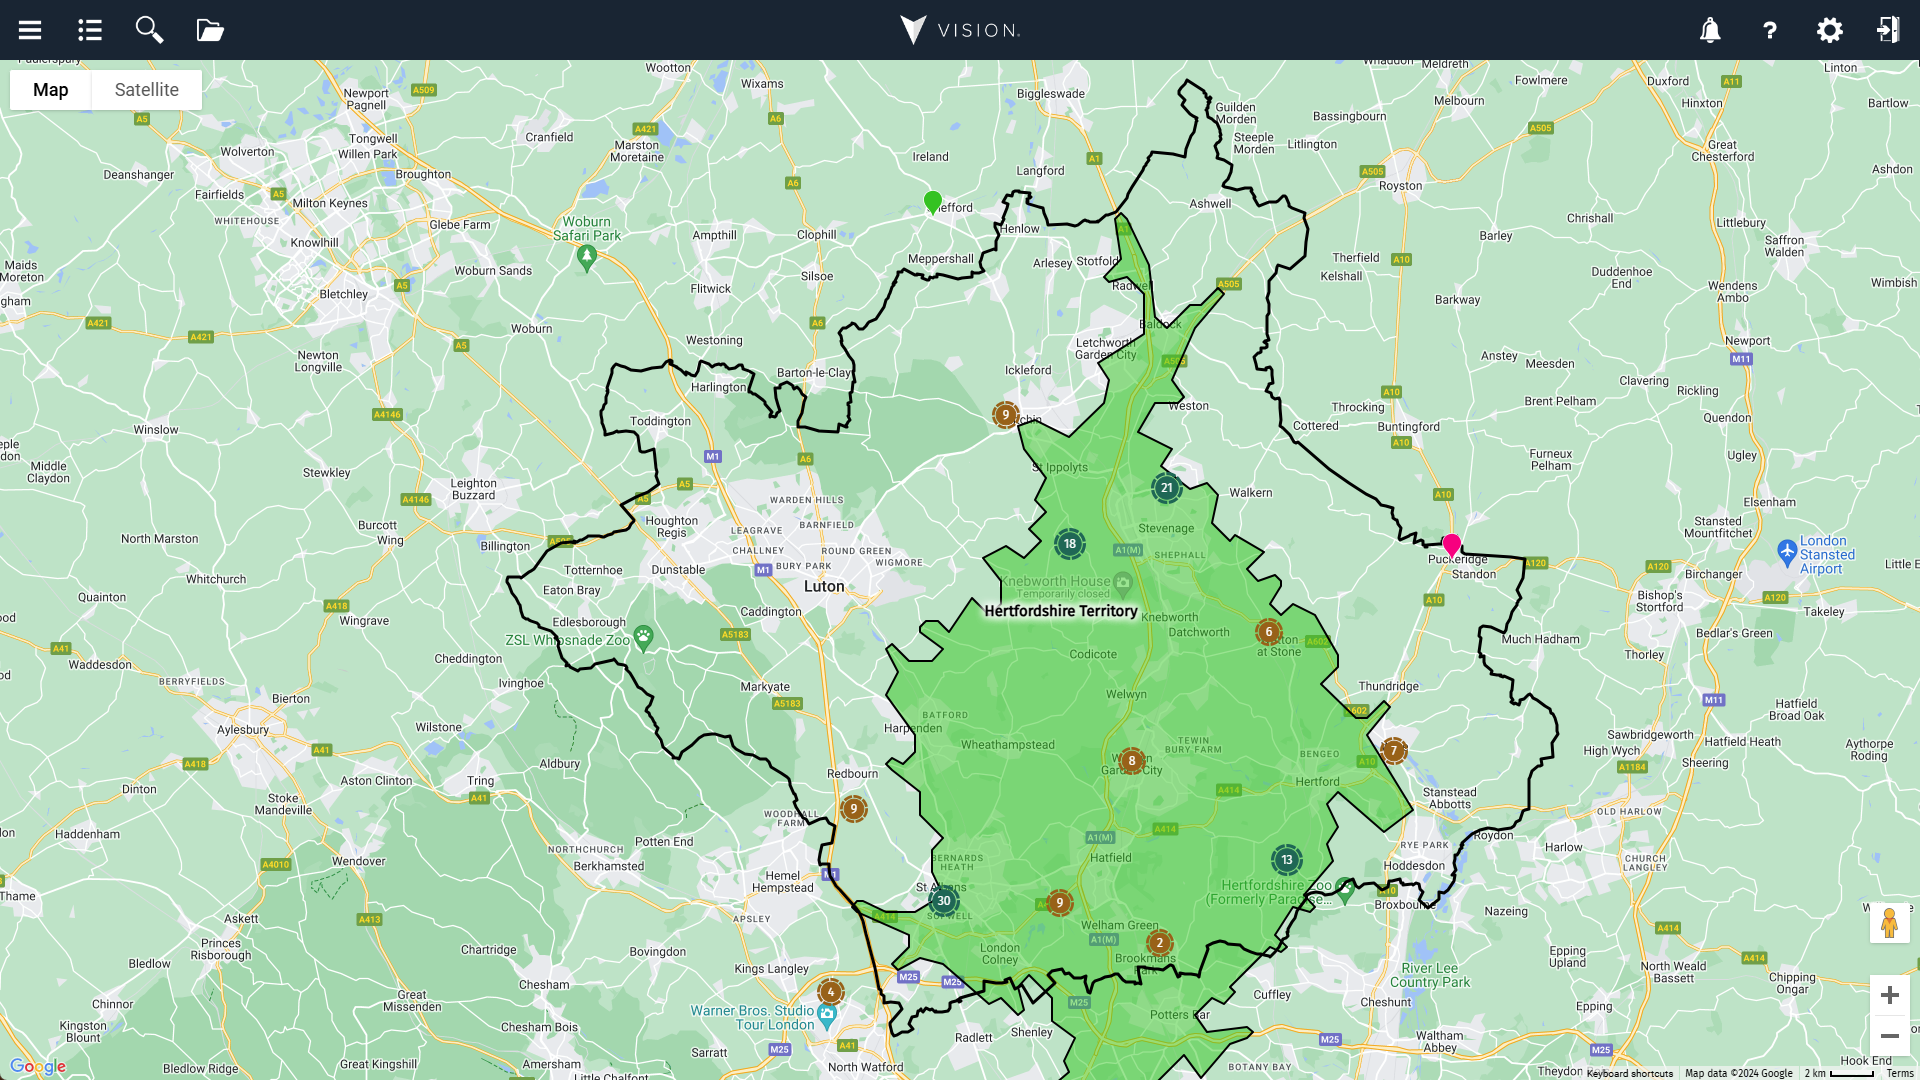Click the Hatfield town label
The image size is (1920, 1080).
tap(1111, 858)
